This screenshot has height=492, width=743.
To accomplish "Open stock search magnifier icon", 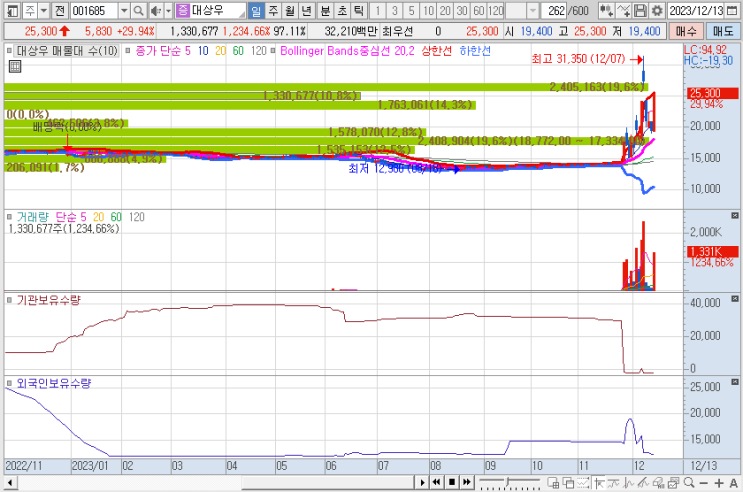I will pos(138,10).
